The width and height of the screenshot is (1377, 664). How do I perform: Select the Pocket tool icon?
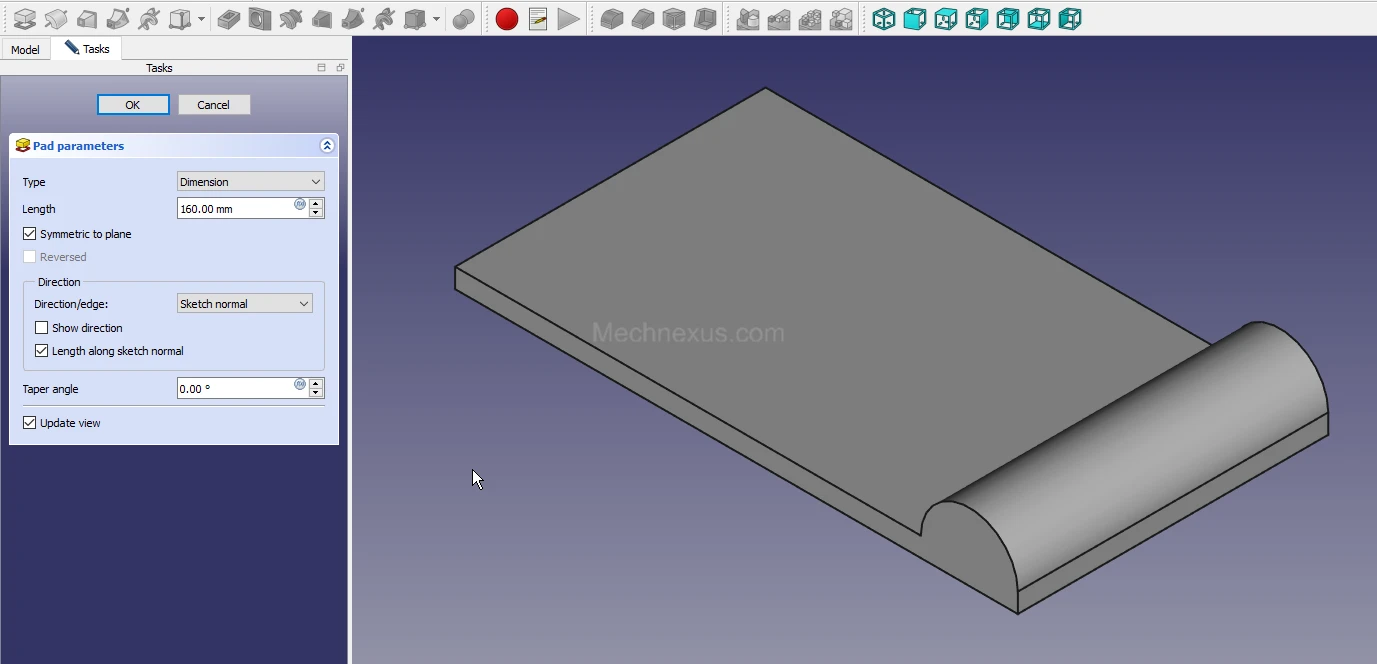coord(229,19)
